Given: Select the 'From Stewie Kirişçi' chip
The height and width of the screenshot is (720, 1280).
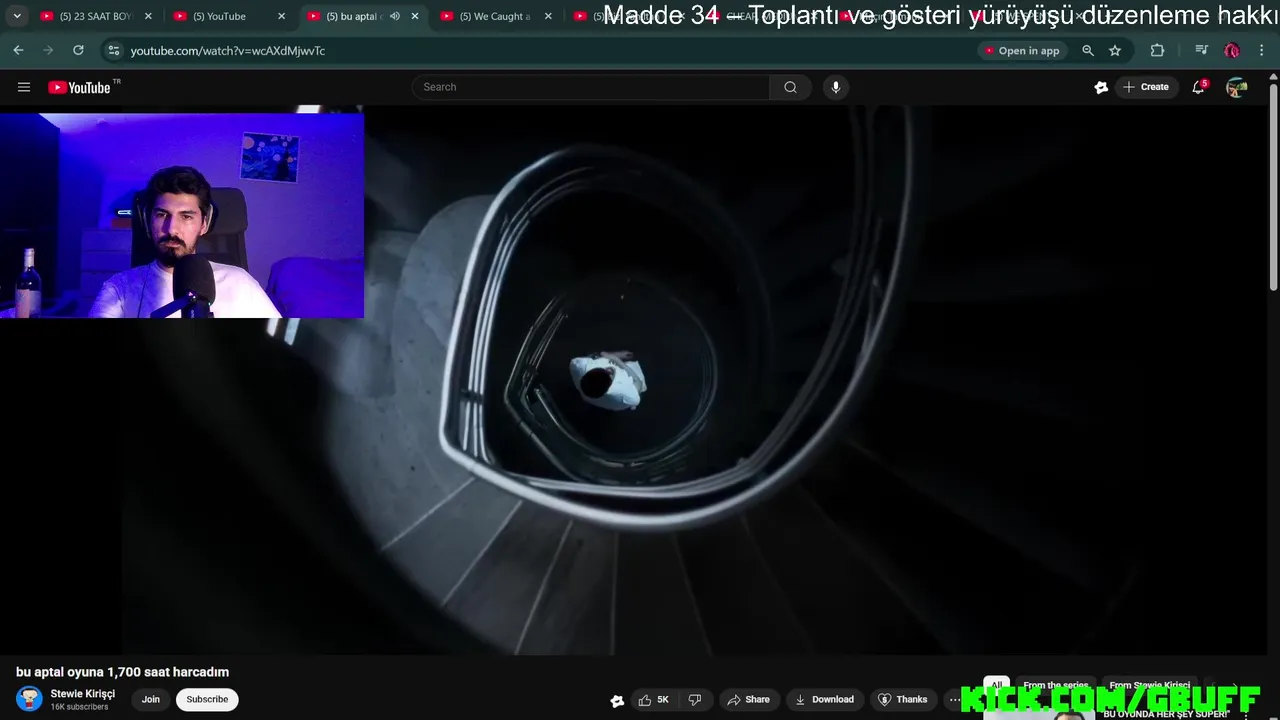Looking at the screenshot, I should click(1150, 685).
